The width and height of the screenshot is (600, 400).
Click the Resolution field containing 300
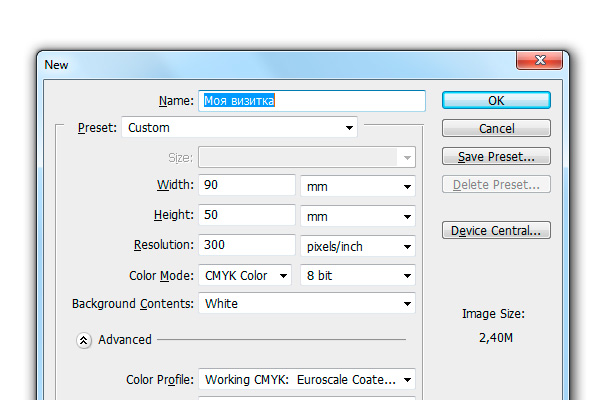click(x=247, y=245)
